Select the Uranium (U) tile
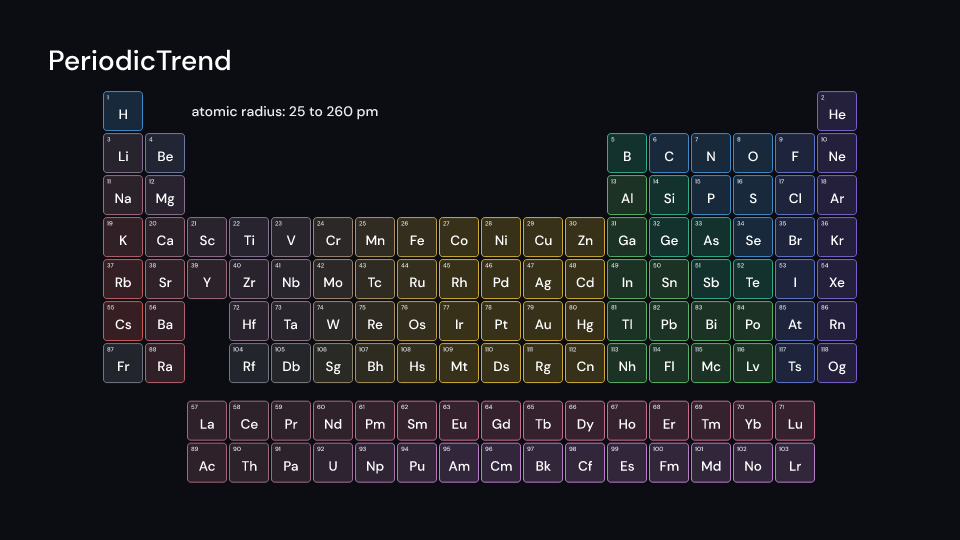The width and height of the screenshot is (960, 540). pyautogui.click(x=333, y=463)
